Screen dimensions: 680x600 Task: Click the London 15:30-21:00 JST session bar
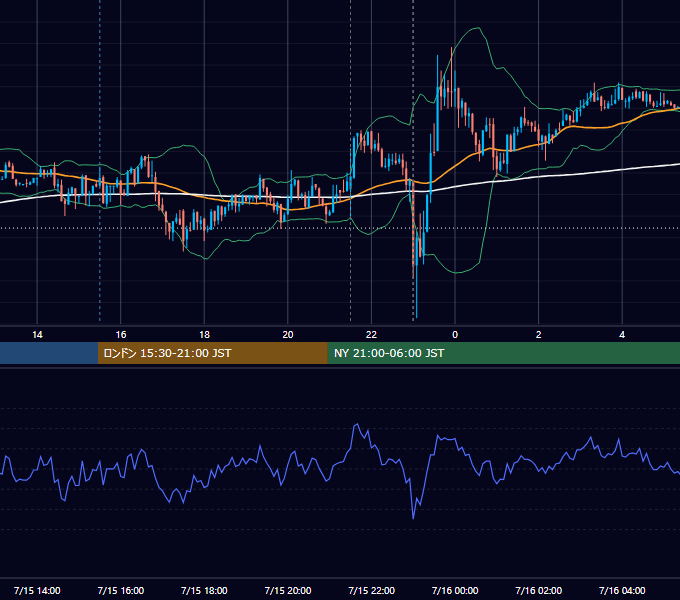(x=212, y=353)
